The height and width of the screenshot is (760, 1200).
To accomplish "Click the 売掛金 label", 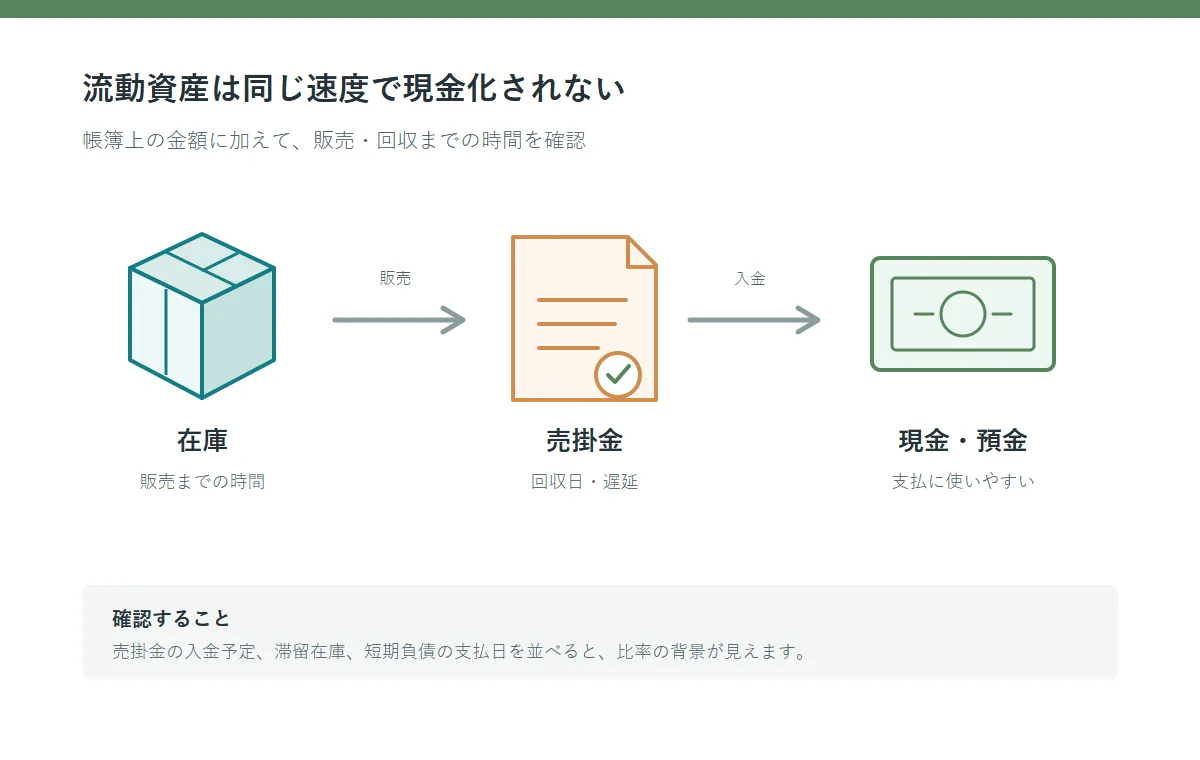I will pos(585,440).
